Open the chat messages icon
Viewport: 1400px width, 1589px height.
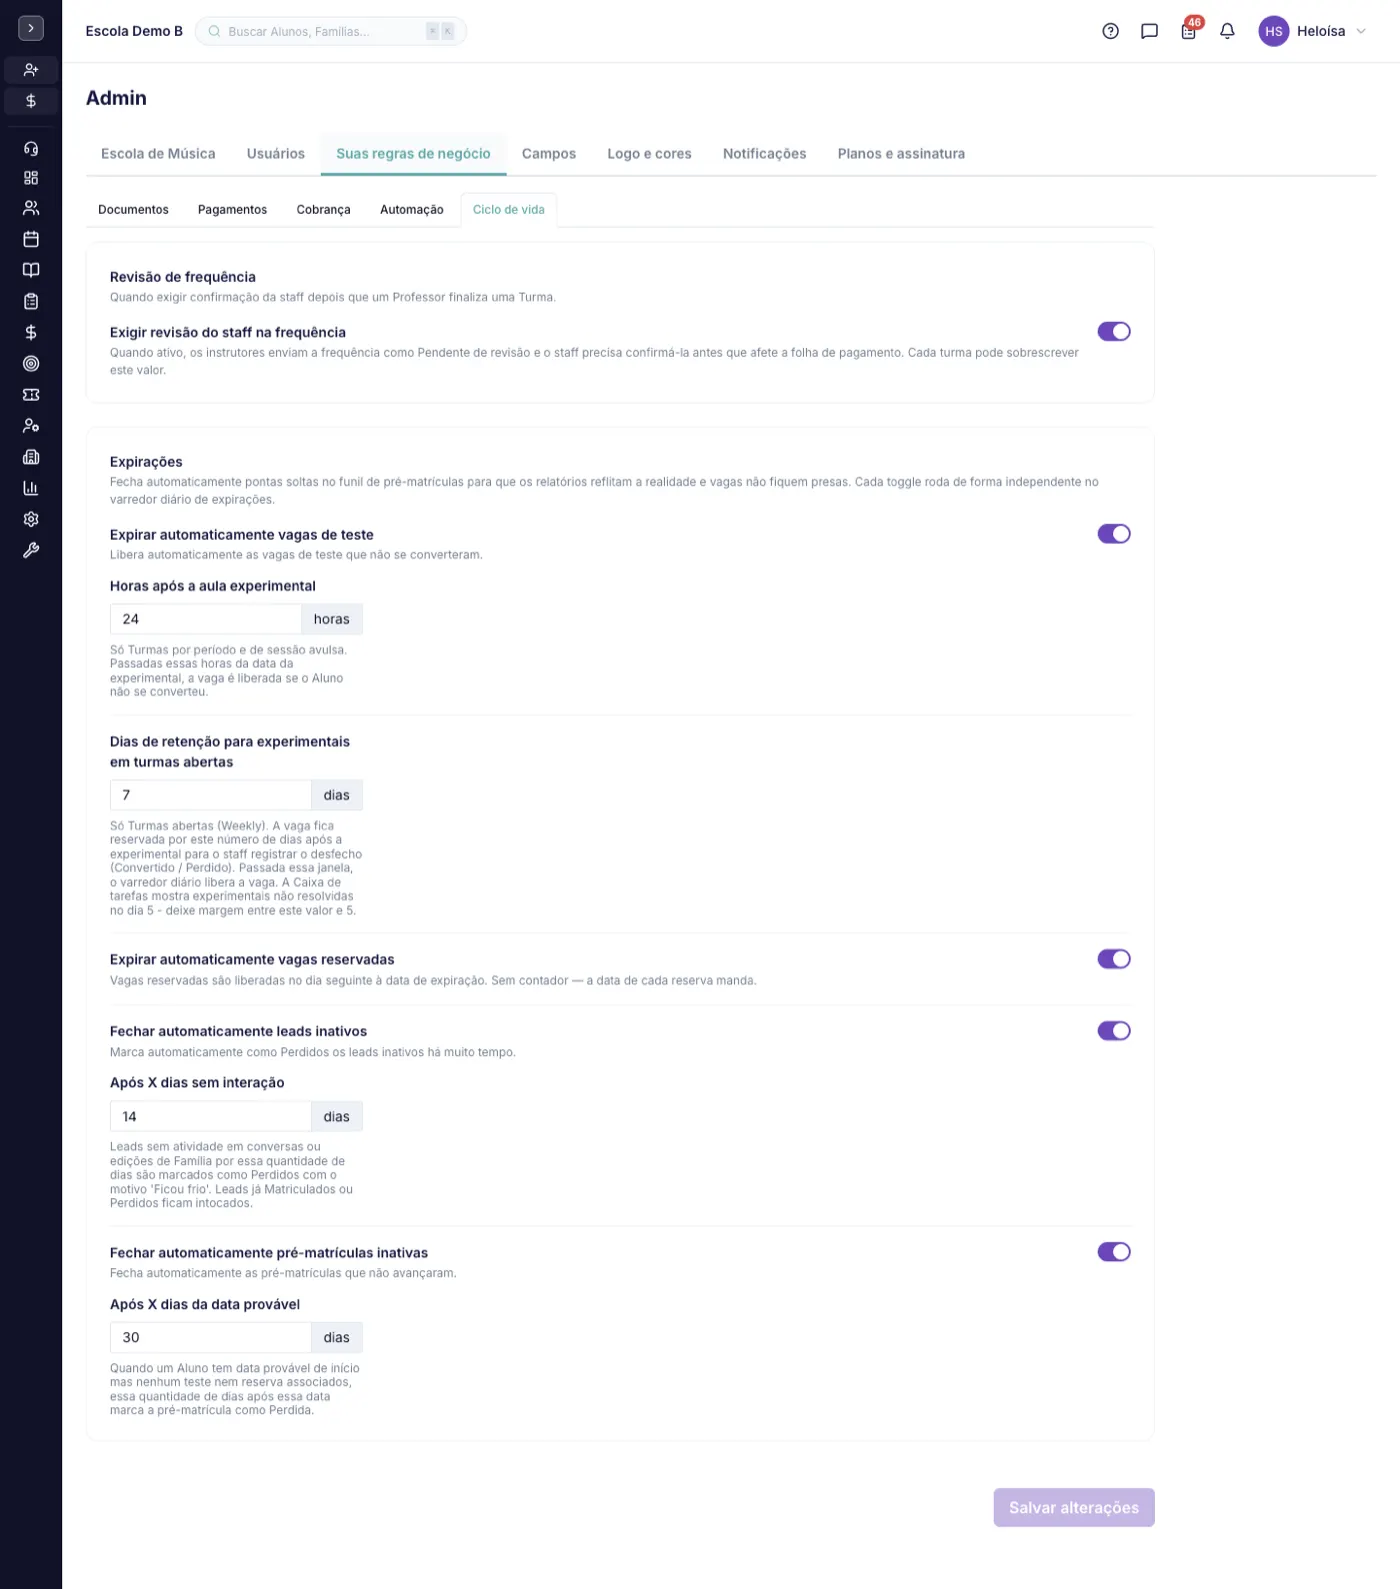coord(1149,31)
